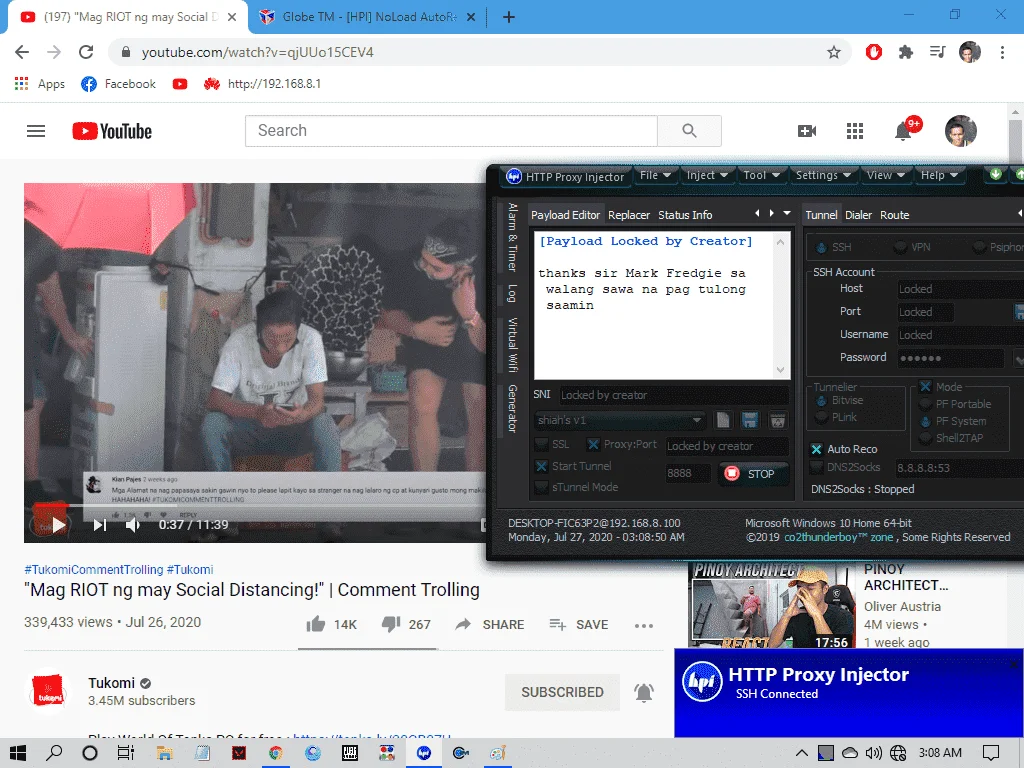Screen dimensions: 1024x768
Task: Click the new profile page icon
Action: (x=723, y=420)
